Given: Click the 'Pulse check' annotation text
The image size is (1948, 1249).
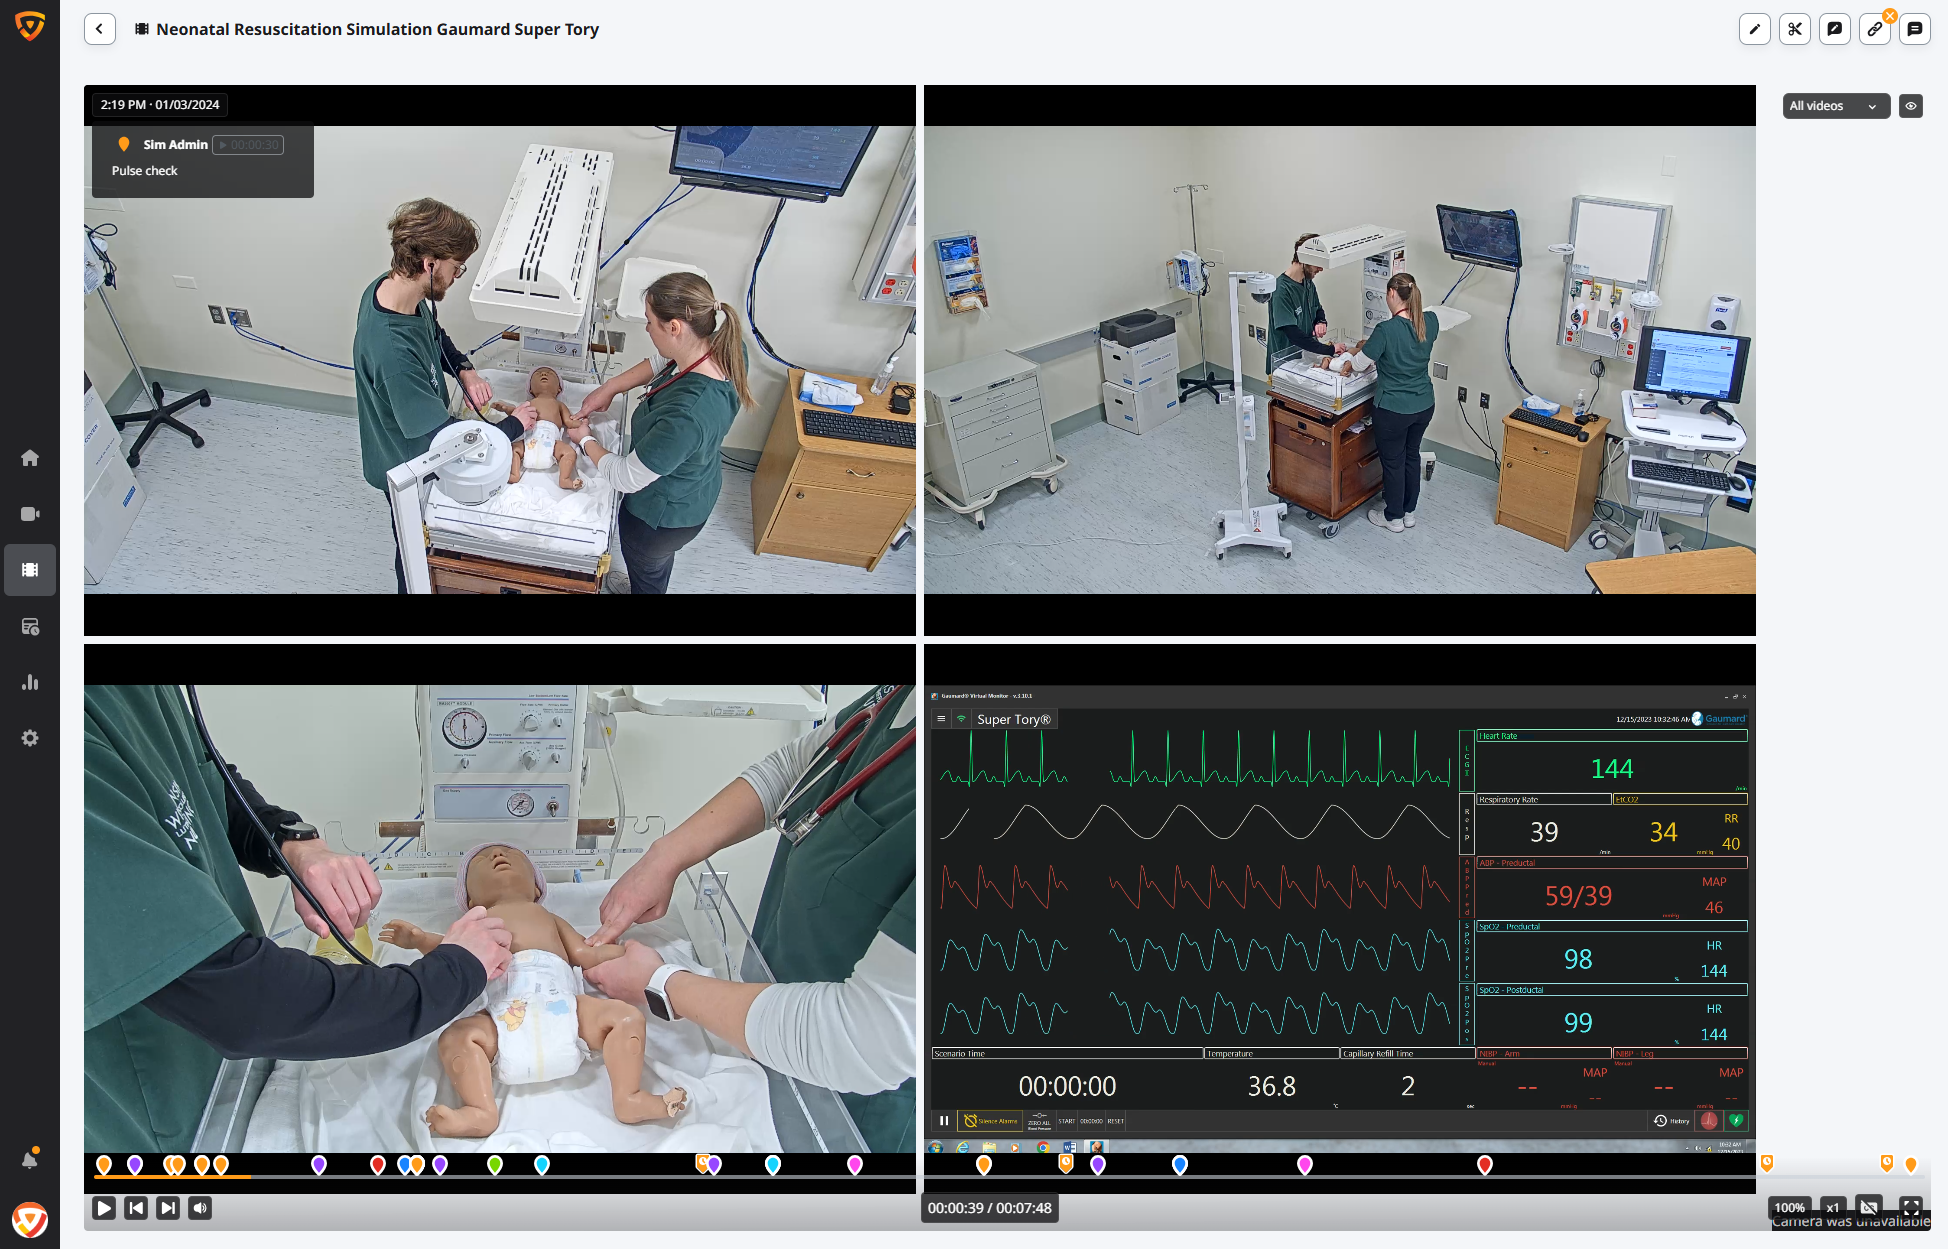Looking at the screenshot, I should [x=145, y=171].
